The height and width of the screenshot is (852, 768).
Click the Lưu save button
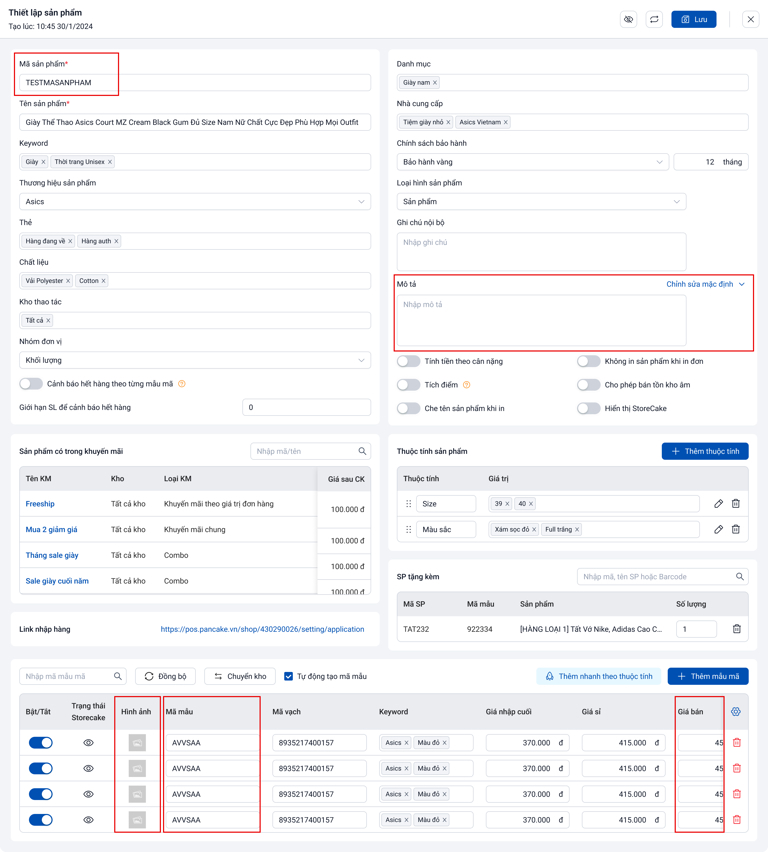[693, 19]
